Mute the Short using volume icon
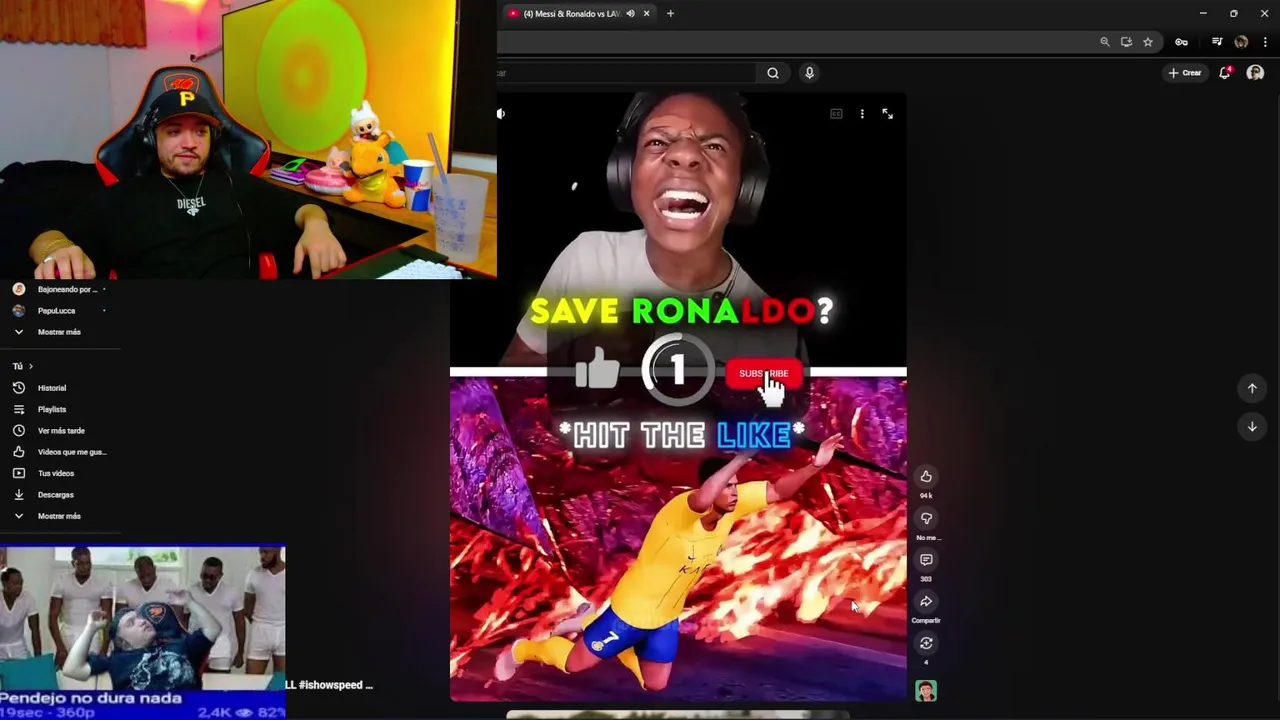This screenshot has width=1280, height=720. 501,114
